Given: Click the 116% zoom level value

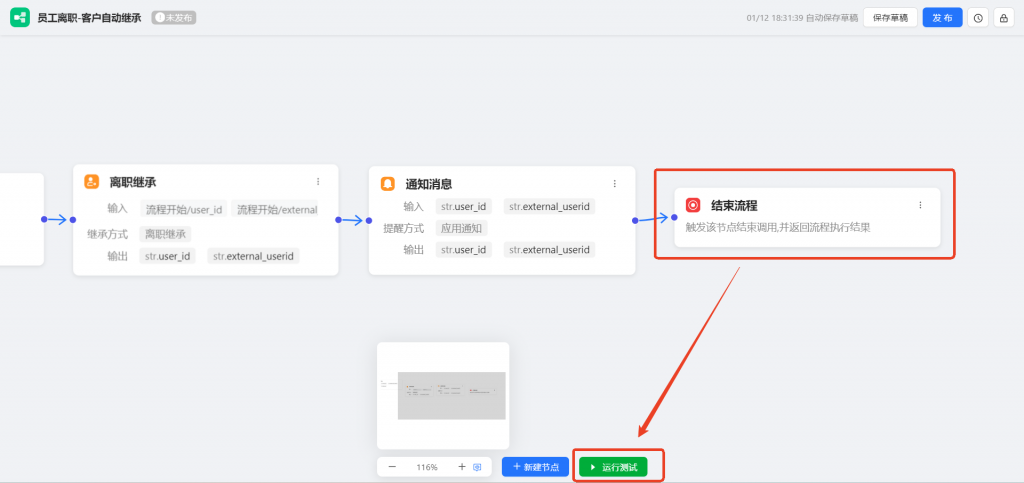Looking at the screenshot, I should click(x=427, y=467).
